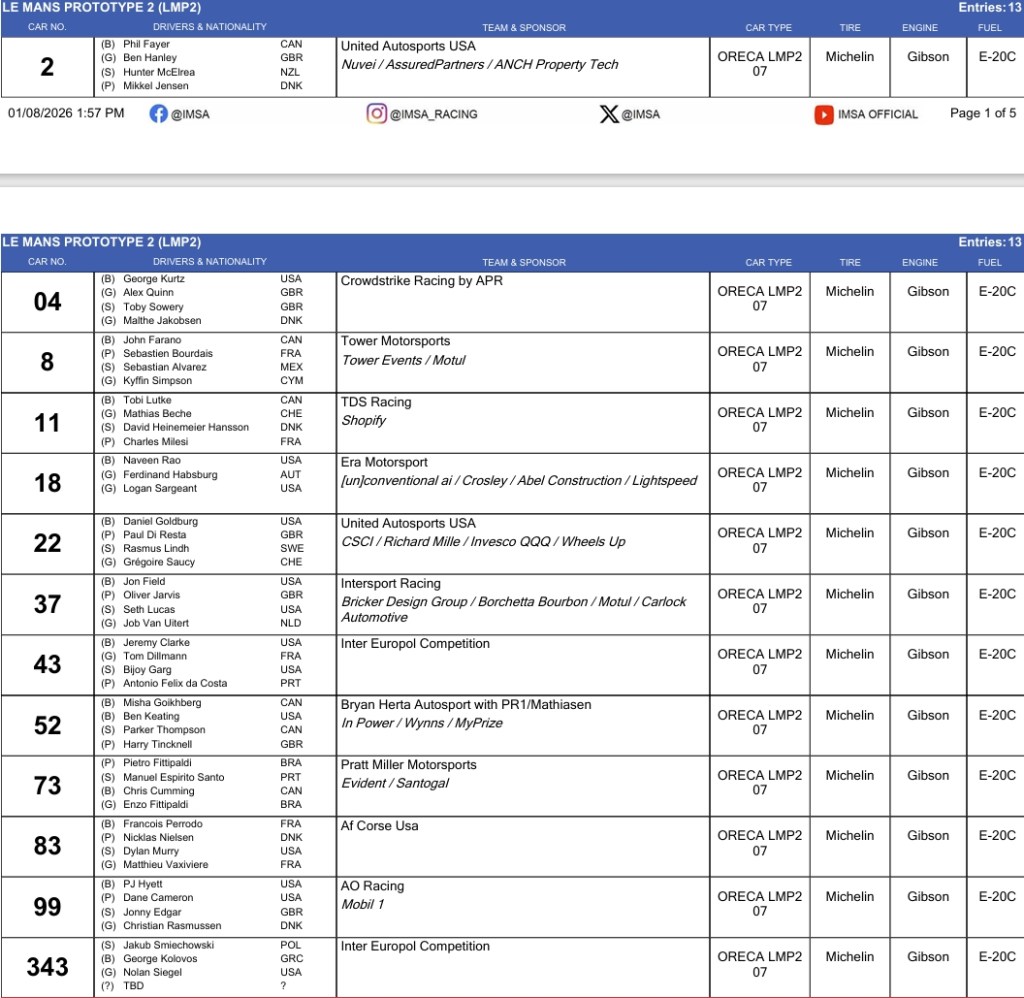Select the Pratt Miller Motorsports team name
Image resolution: width=1024 pixels, height=998 pixels.
tap(408, 765)
